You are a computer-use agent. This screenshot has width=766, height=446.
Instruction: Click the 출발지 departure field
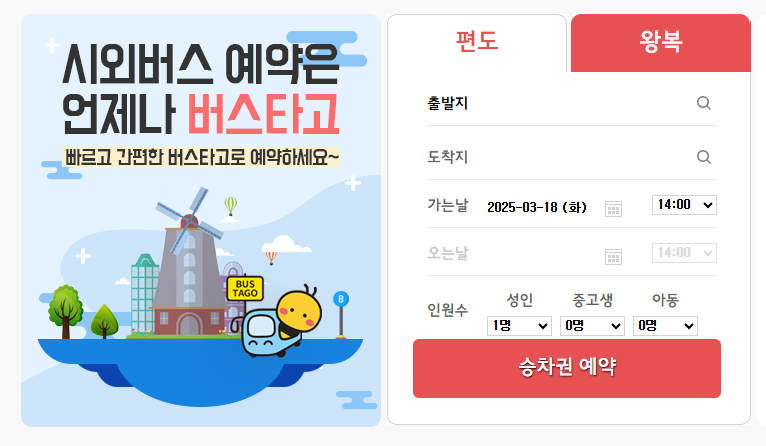[x=572, y=104]
